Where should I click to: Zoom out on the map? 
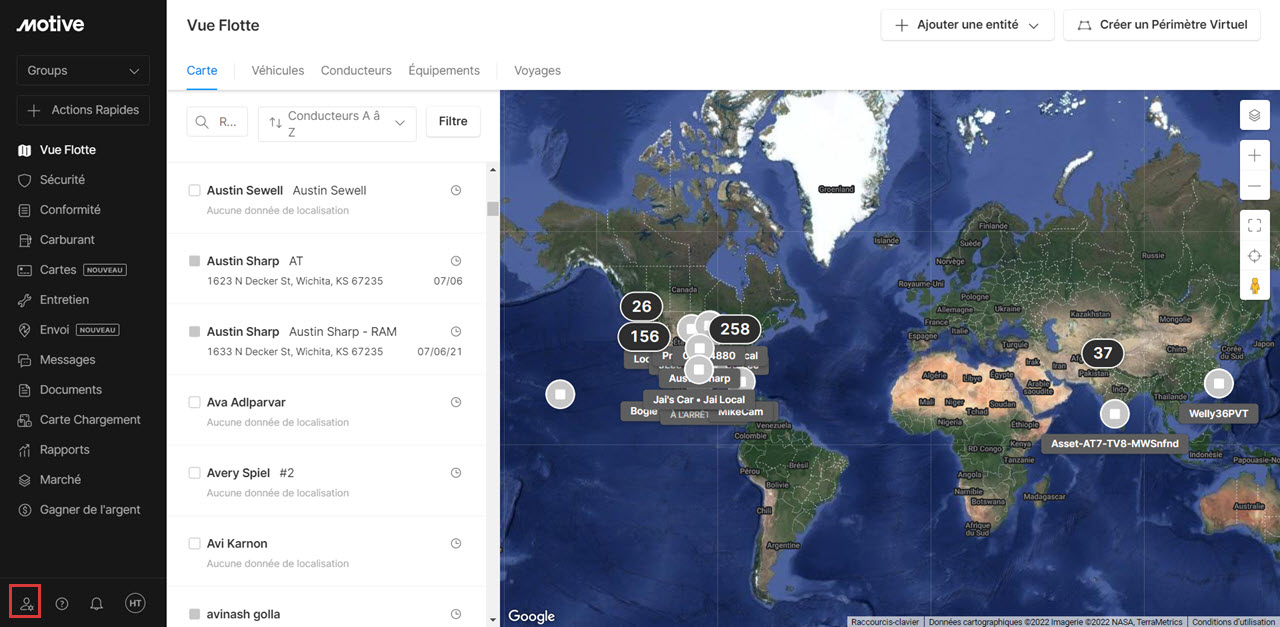click(x=1254, y=187)
